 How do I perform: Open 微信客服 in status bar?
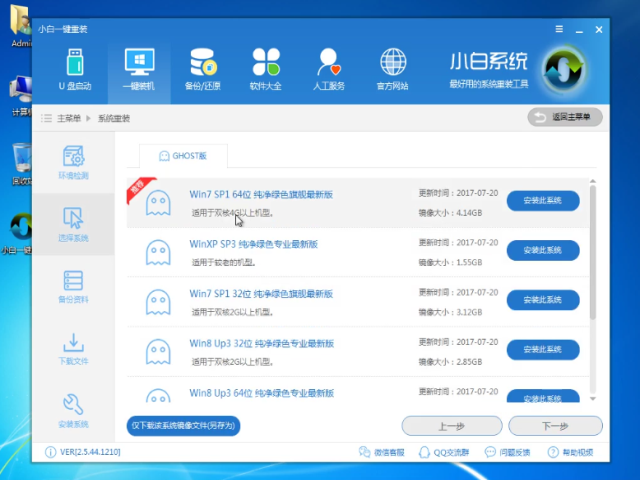(381, 453)
